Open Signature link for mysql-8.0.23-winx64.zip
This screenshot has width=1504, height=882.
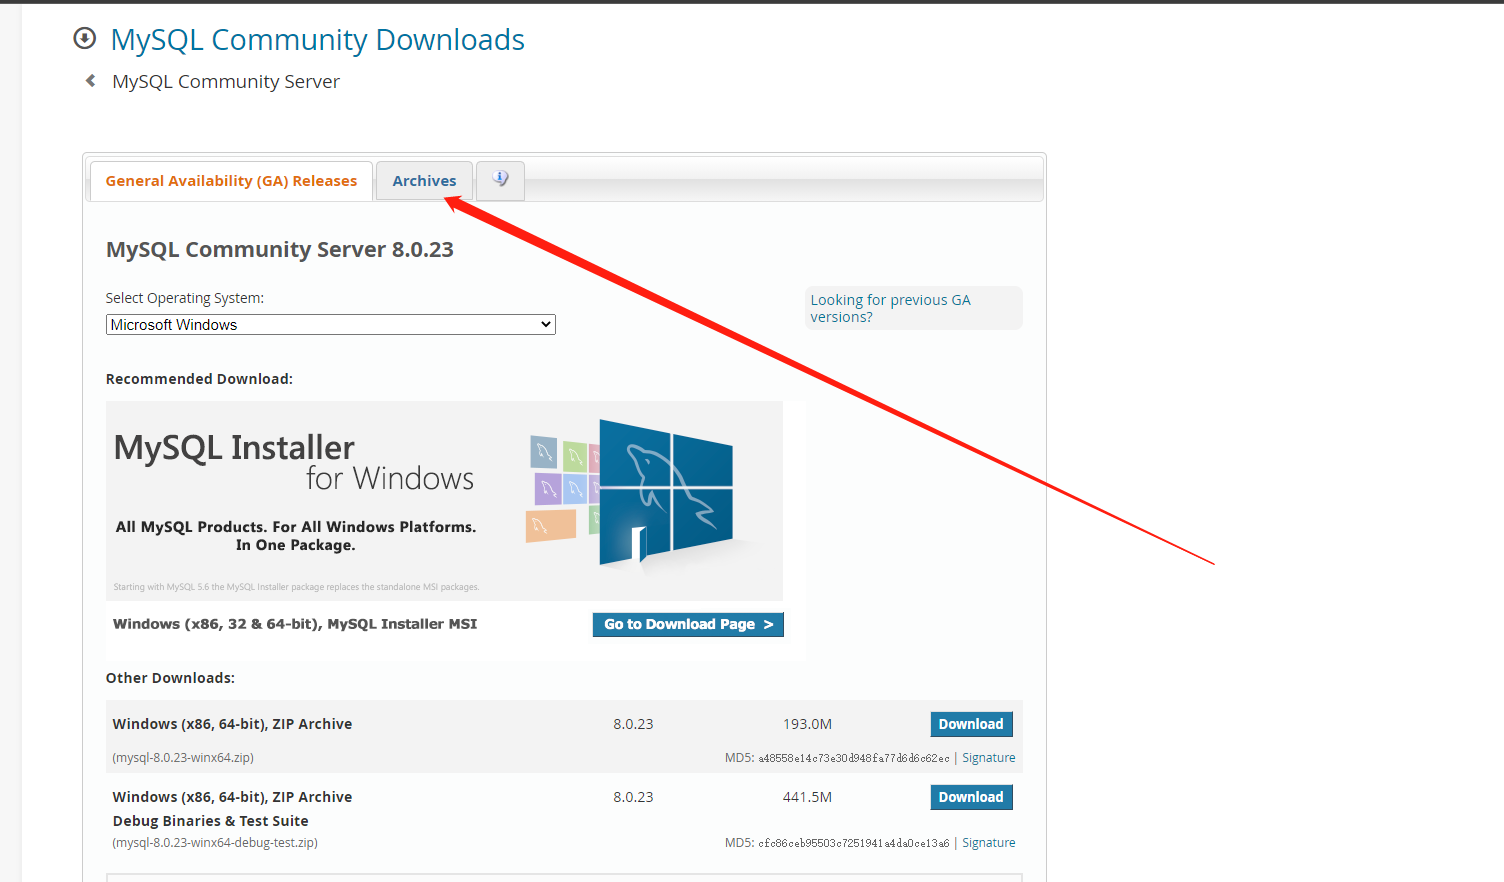988,758
